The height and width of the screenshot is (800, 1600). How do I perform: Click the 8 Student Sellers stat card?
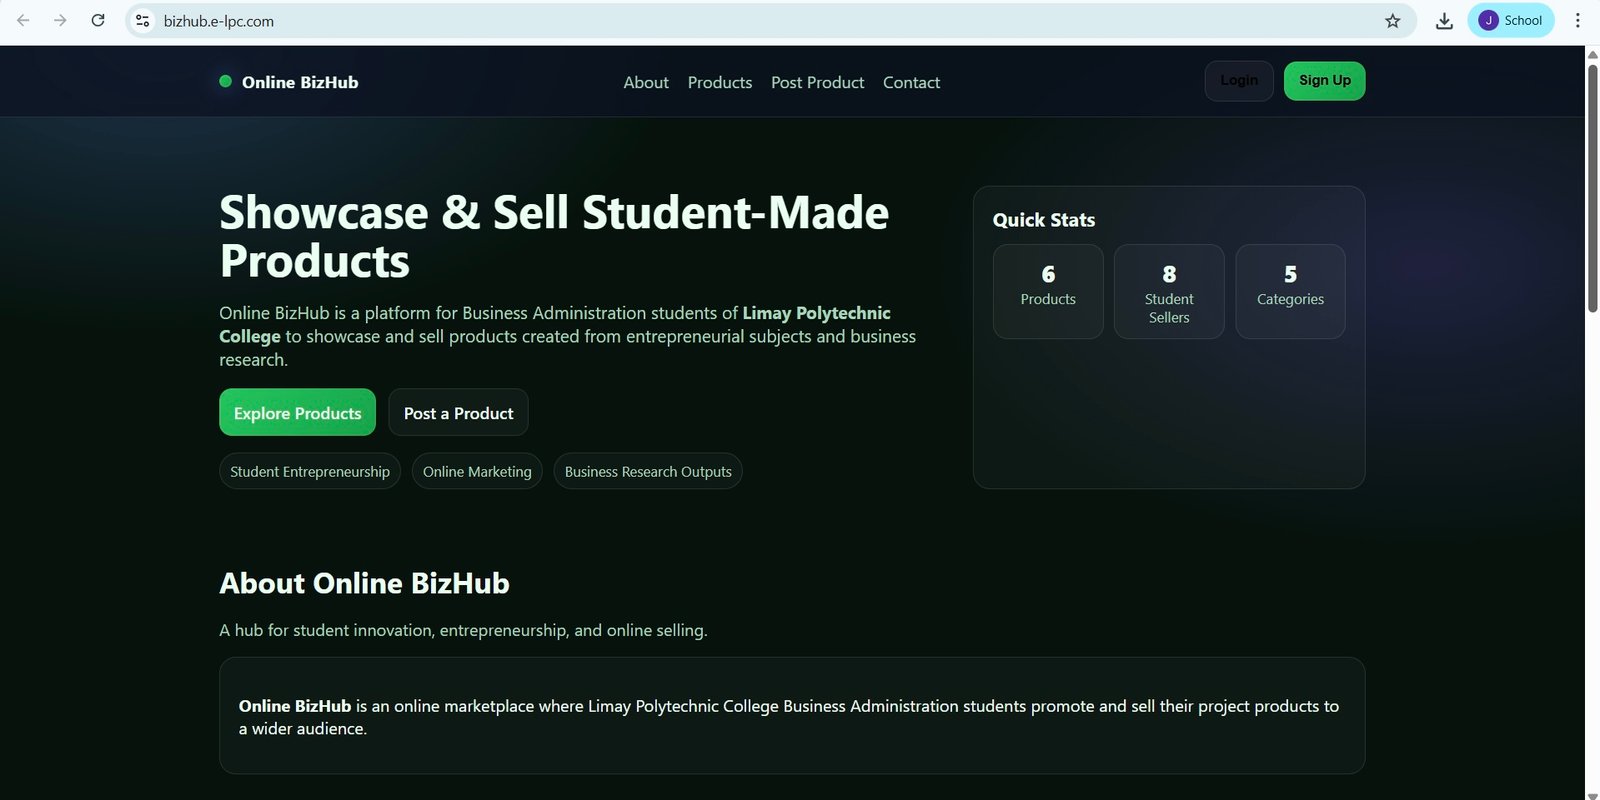pyautogui.click(x=1169, y=291)
